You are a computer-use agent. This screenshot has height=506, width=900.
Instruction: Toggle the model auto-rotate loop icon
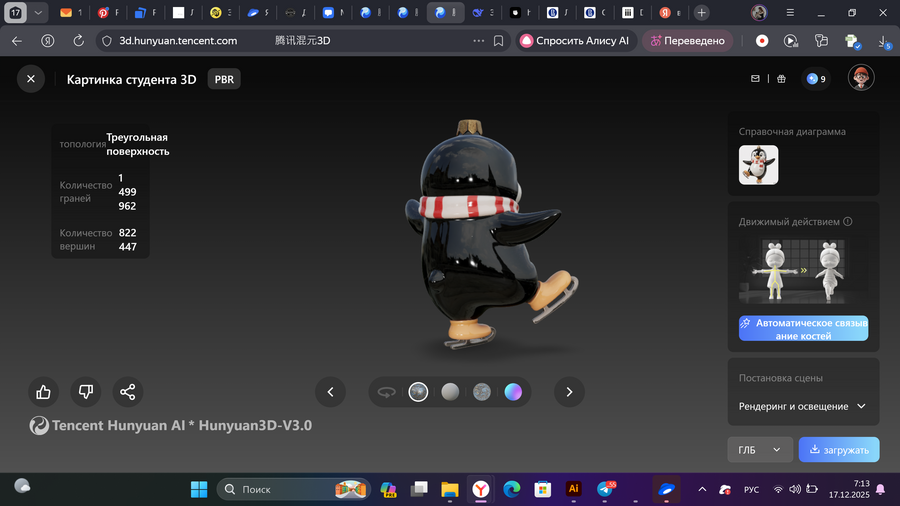[x=386, y=392]
